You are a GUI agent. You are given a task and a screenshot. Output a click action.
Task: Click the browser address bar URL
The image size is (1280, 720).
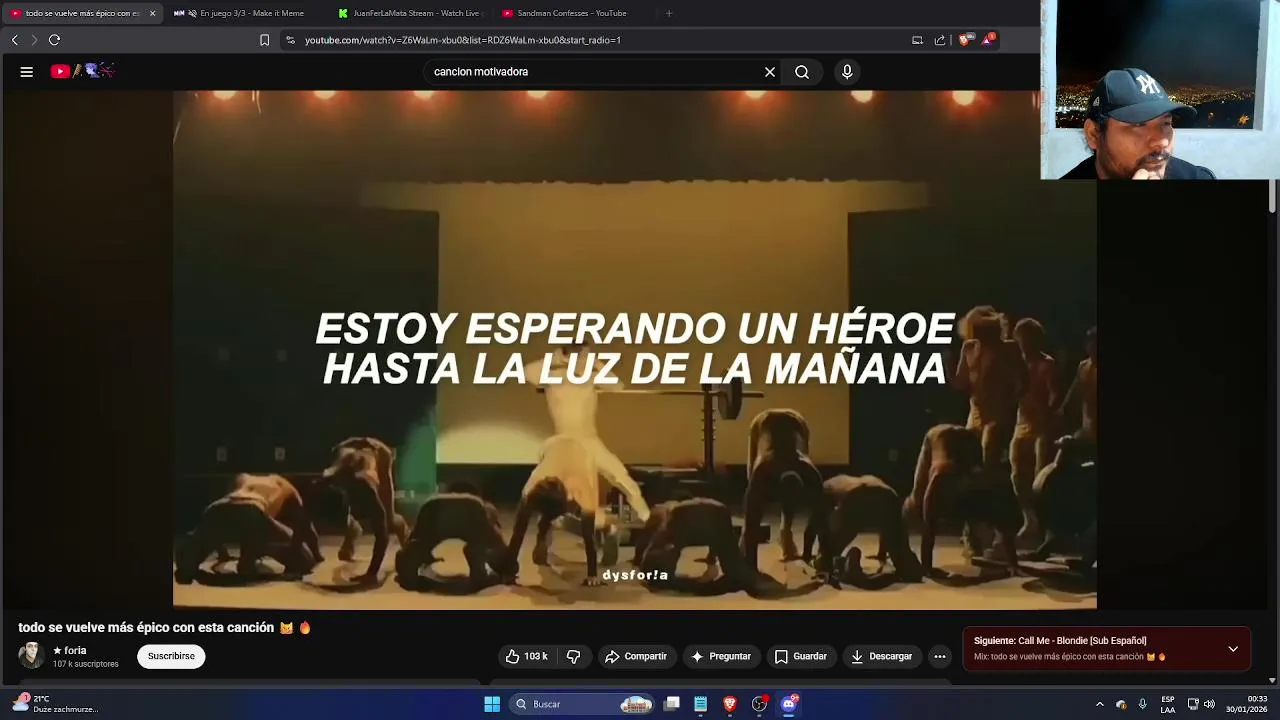click(463, 40)
